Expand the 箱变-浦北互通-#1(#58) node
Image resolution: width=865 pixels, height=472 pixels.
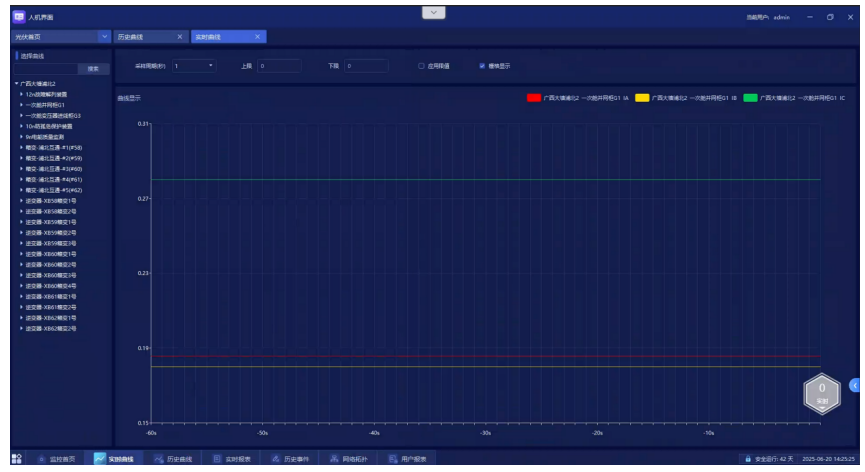click(22, 148)
